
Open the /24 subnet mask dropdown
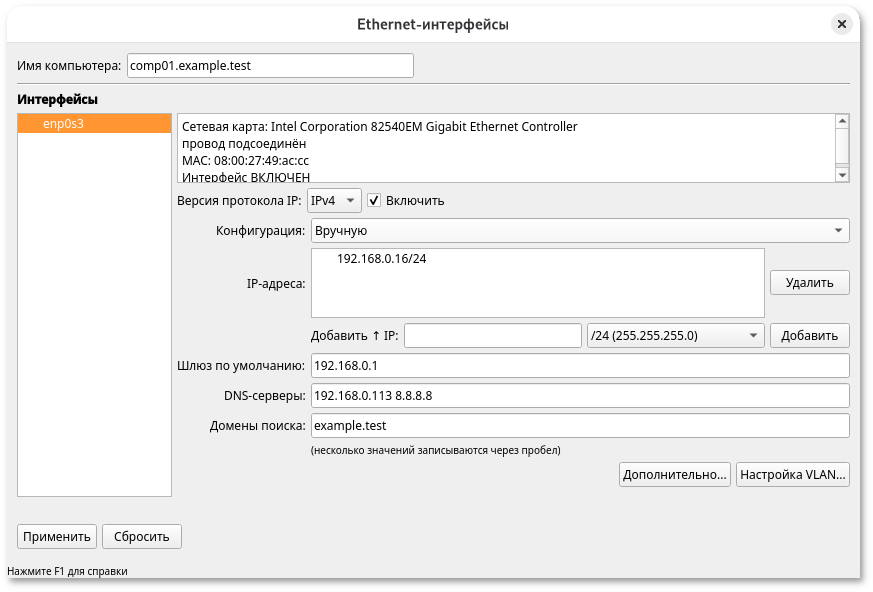tap(674, 336)
